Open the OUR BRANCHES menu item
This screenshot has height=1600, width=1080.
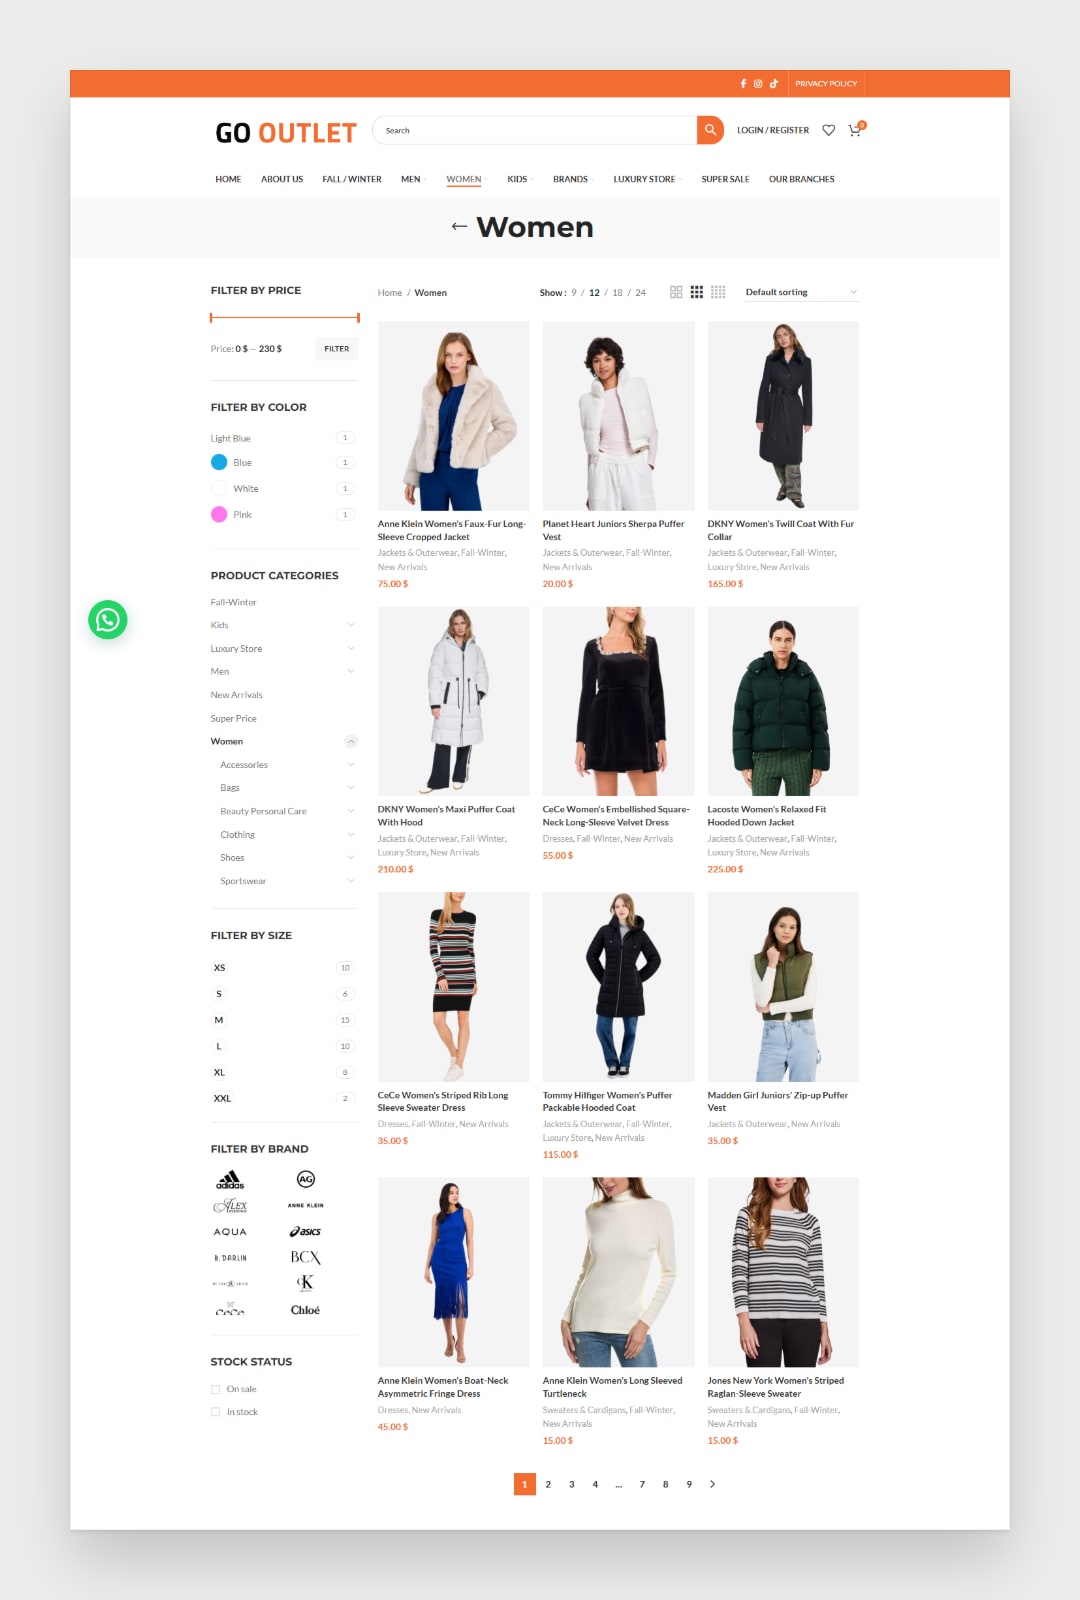coord(801,179)
